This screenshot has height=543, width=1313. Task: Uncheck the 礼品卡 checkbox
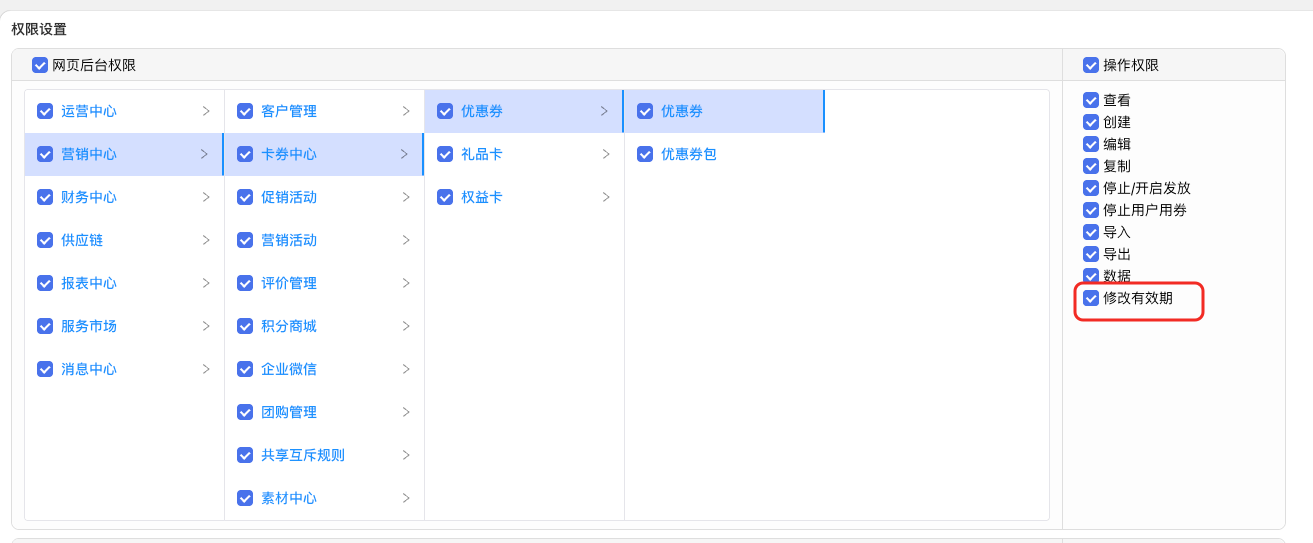(445, 154)
